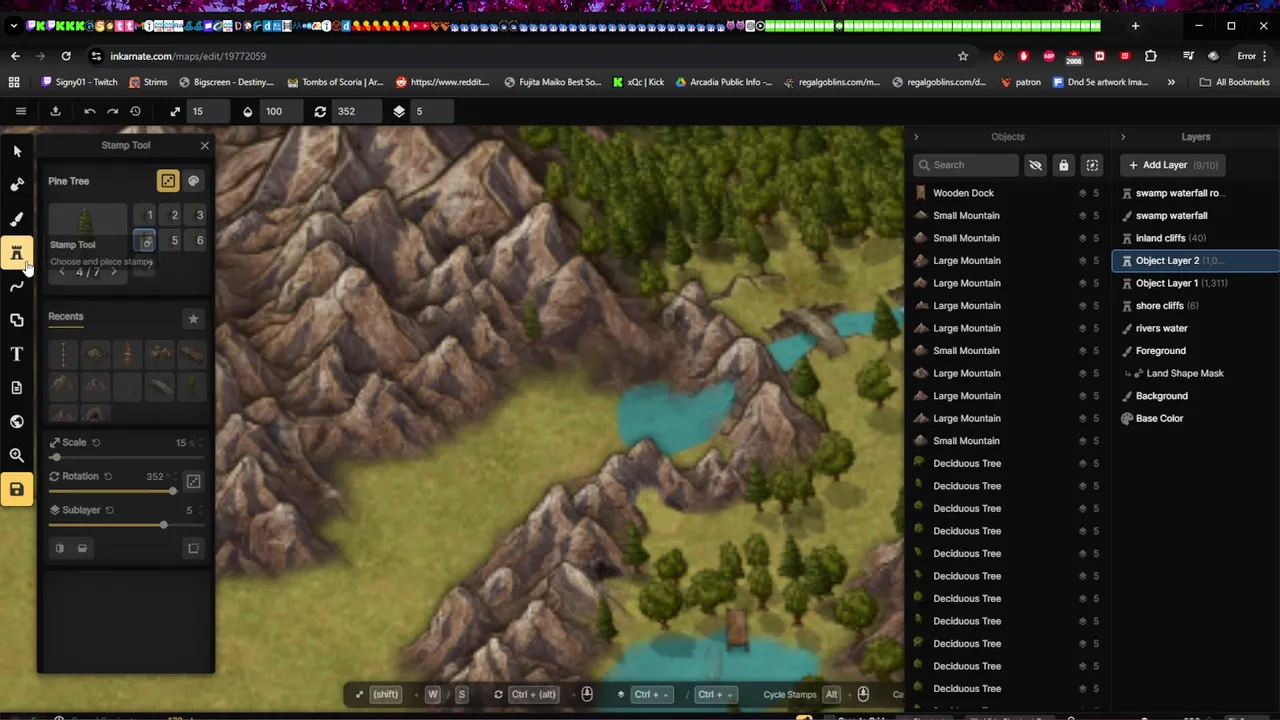1280x720 pixels.
Task: Go to next stamp after 4 / 7
Action: click(114, 272)
